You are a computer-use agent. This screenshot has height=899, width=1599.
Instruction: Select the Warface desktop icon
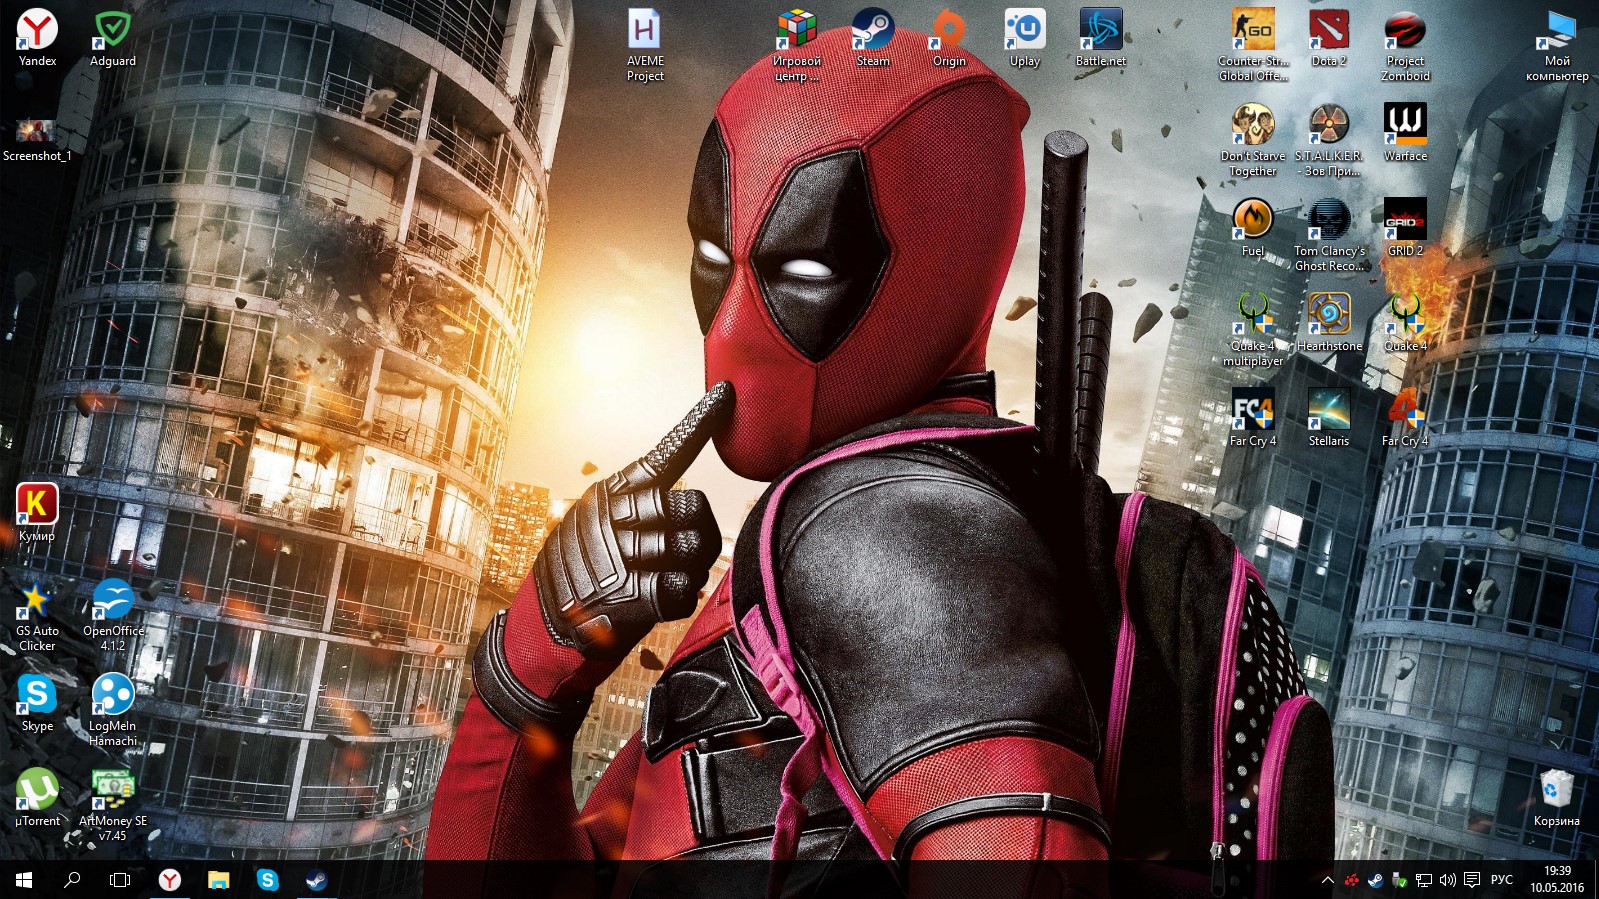coord(1405,133)
